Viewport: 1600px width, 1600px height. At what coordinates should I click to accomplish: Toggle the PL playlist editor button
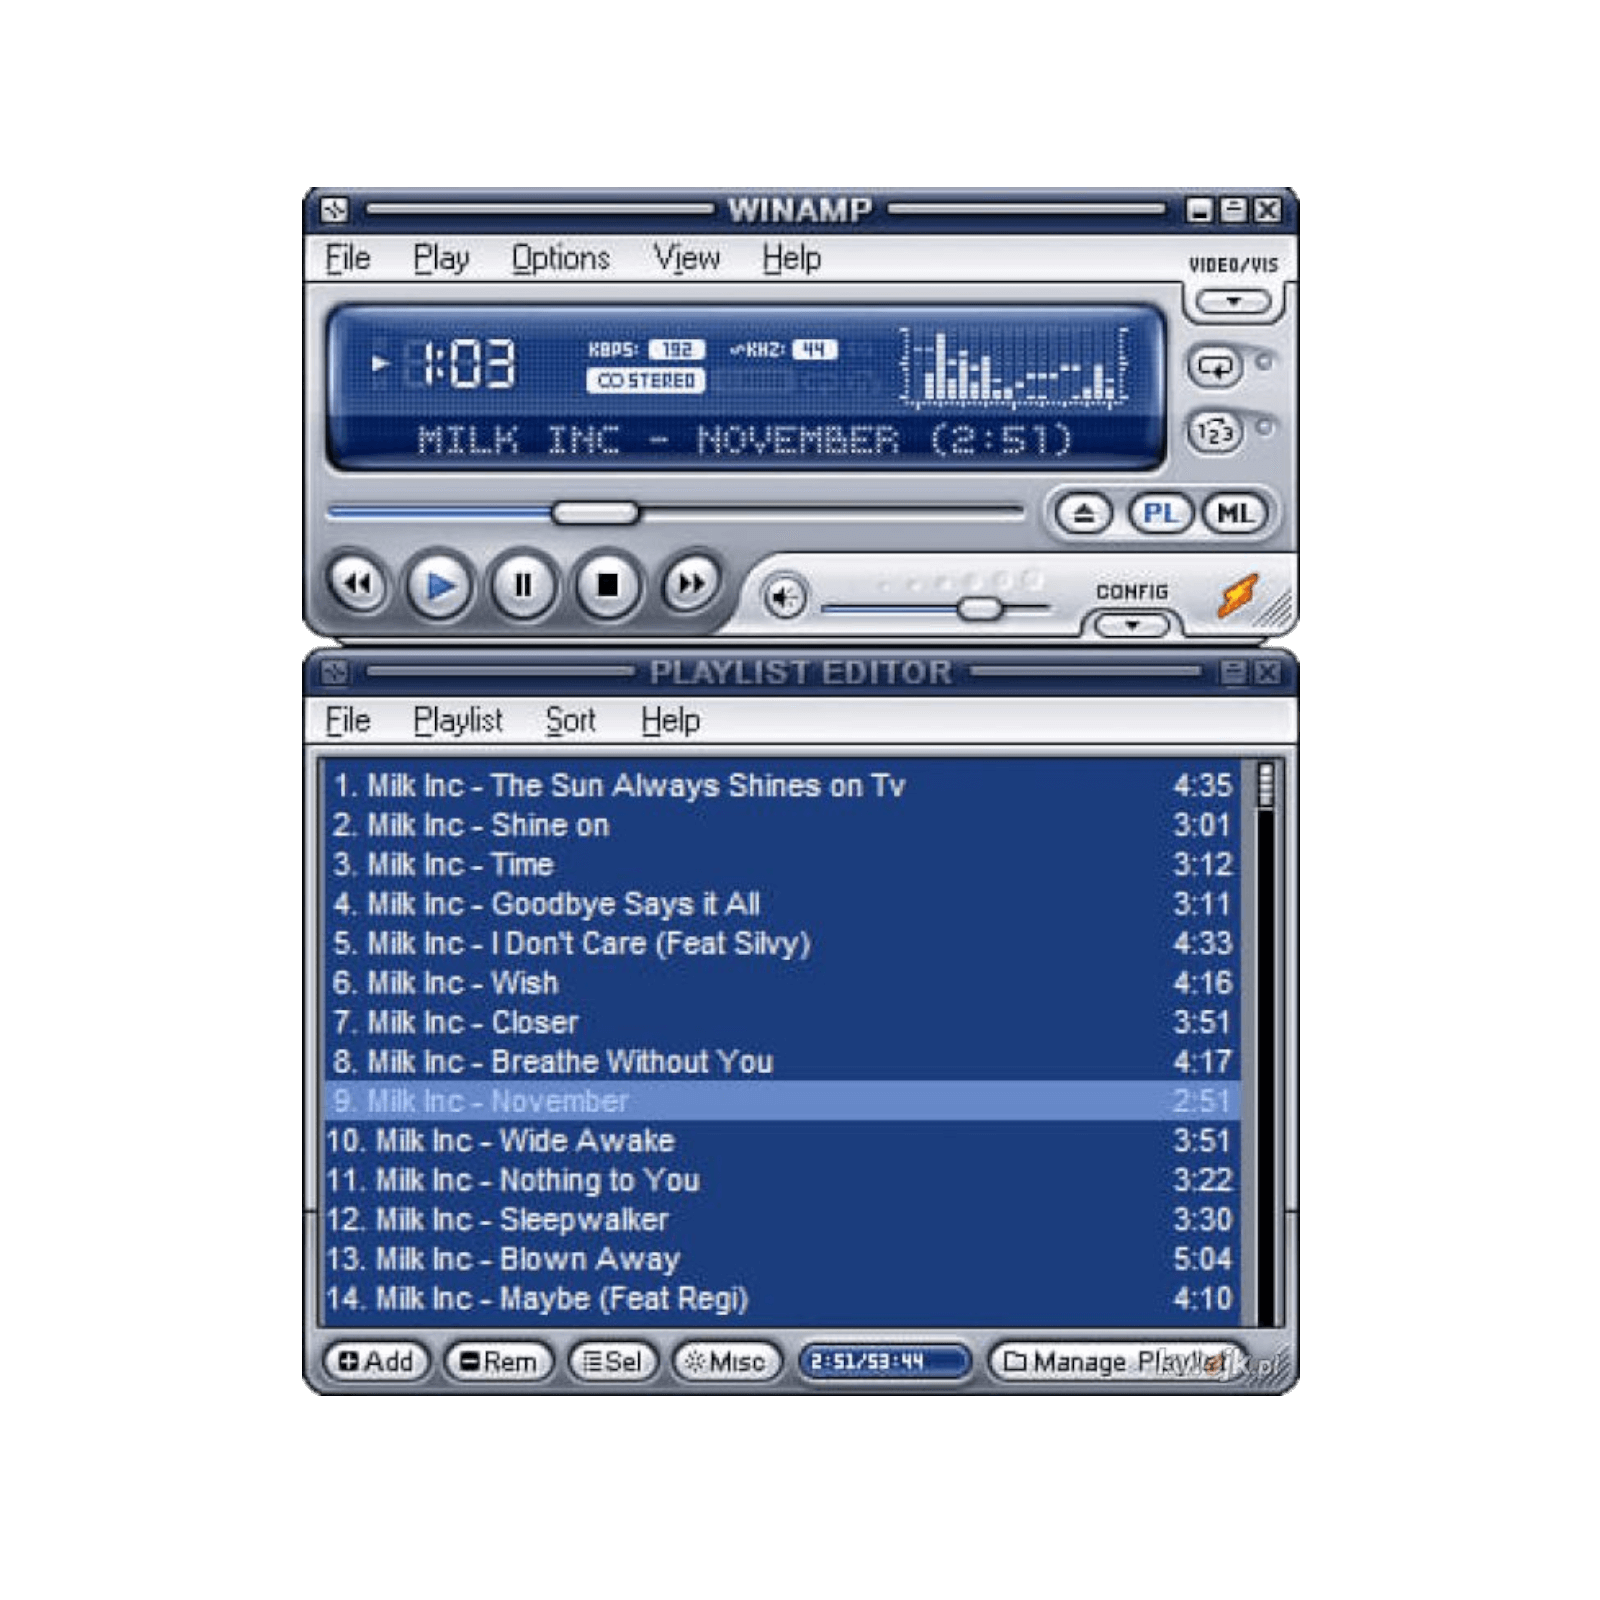(x=1160, y=515)
